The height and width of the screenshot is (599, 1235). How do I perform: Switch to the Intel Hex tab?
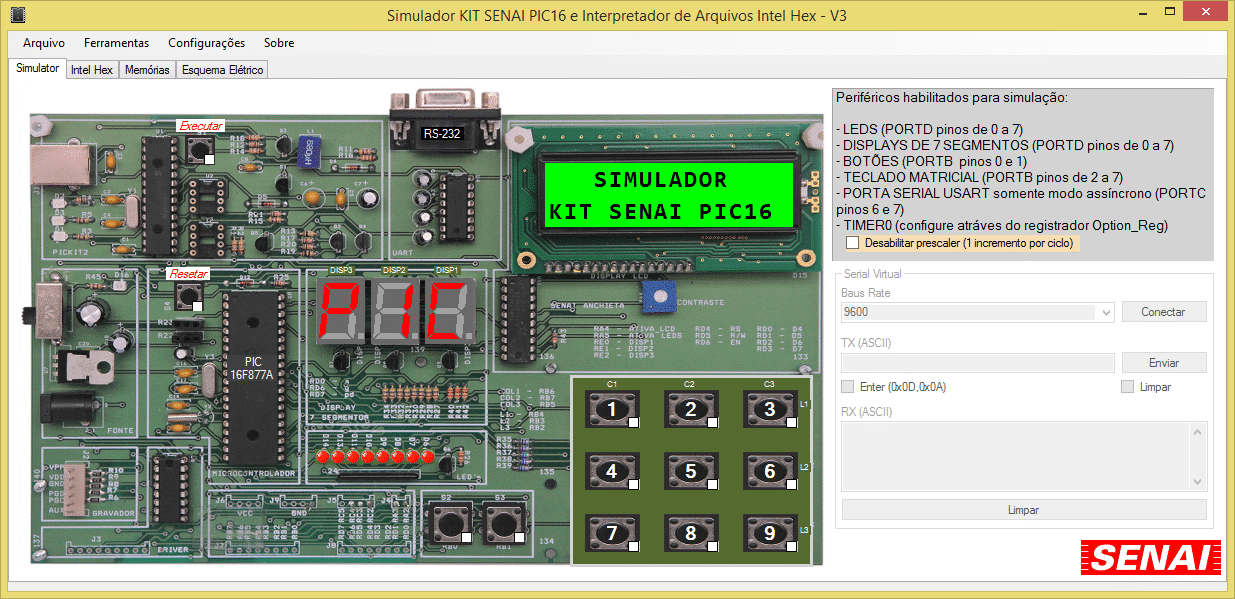pos(92,70)
